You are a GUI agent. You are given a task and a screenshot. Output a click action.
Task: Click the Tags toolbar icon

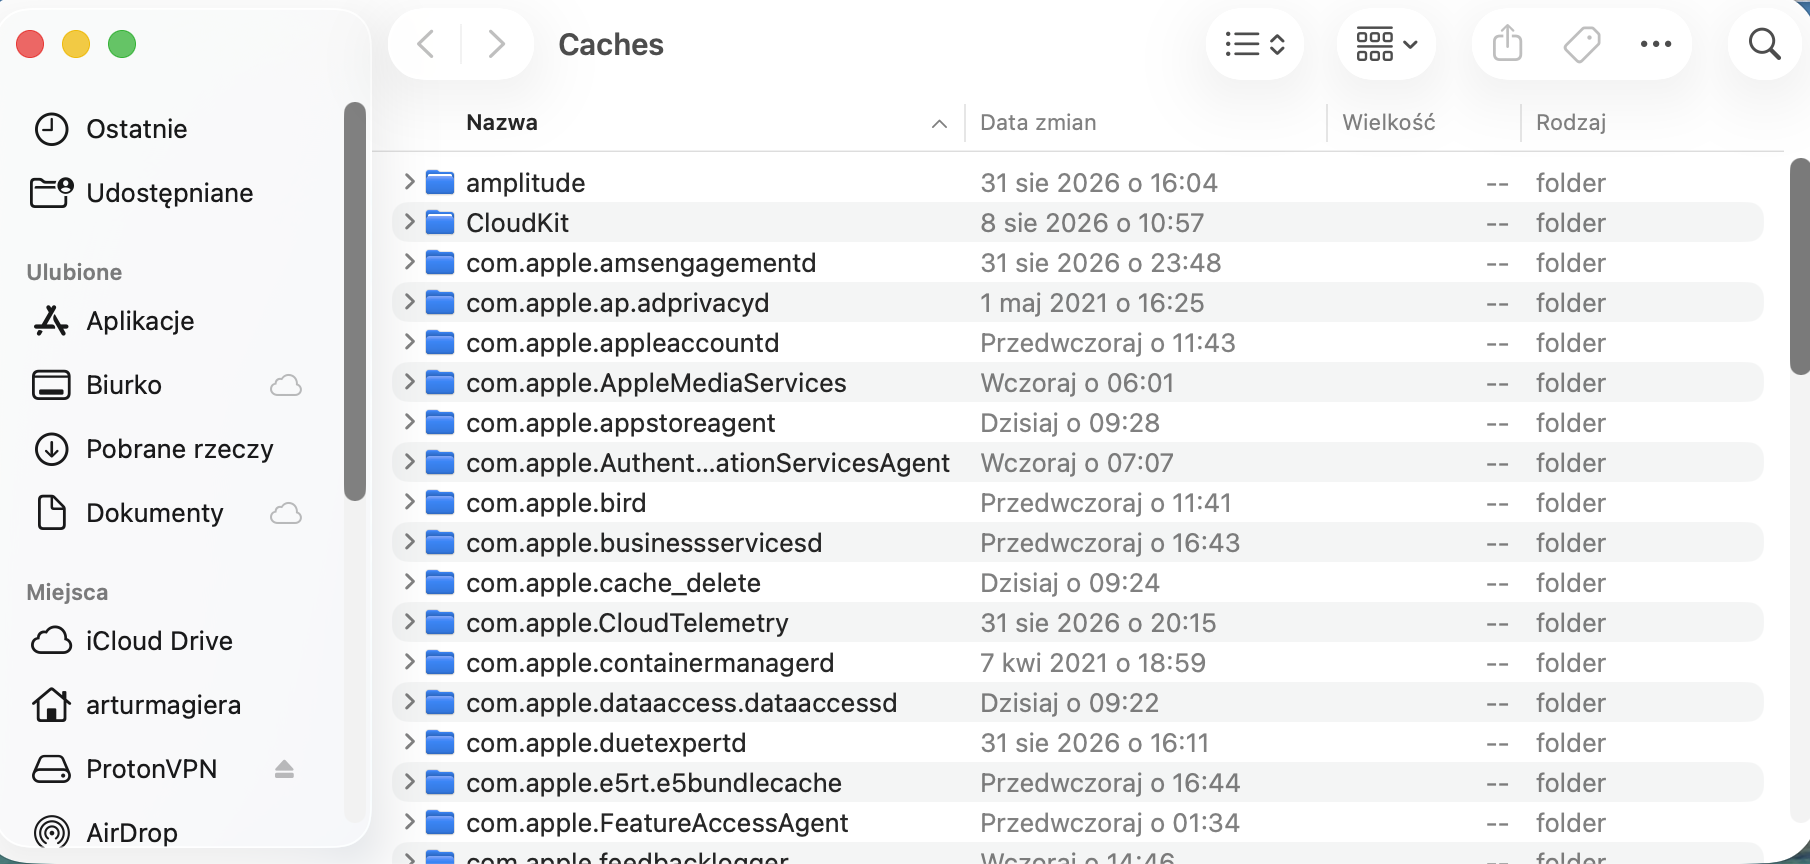(1582, 44)
